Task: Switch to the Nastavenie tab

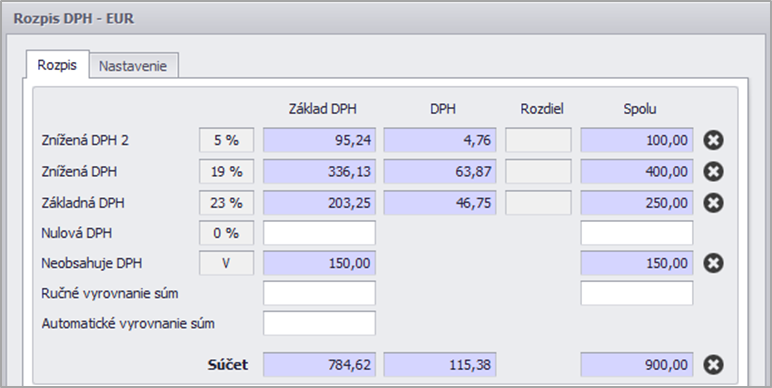Action: coord(133,66)
